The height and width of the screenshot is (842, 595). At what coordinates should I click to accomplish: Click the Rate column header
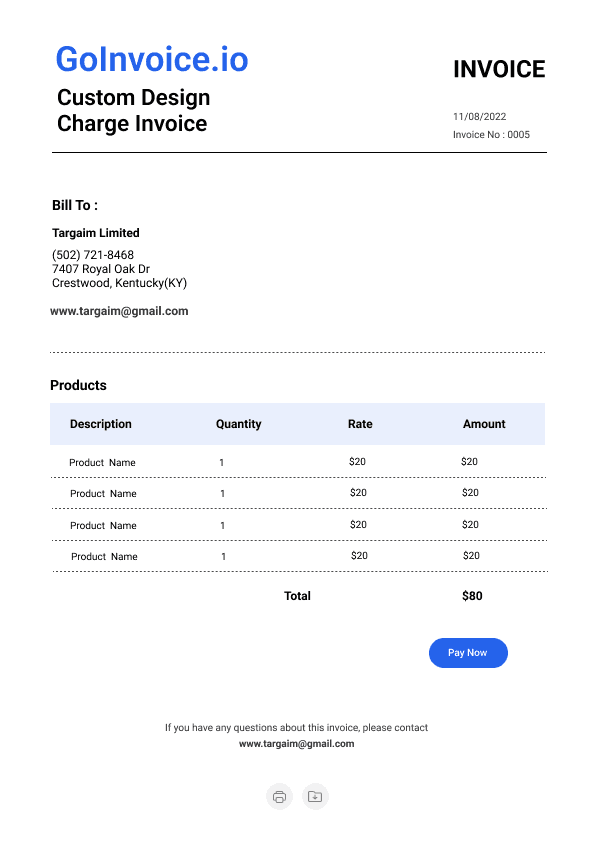click(x=360, y=424)
